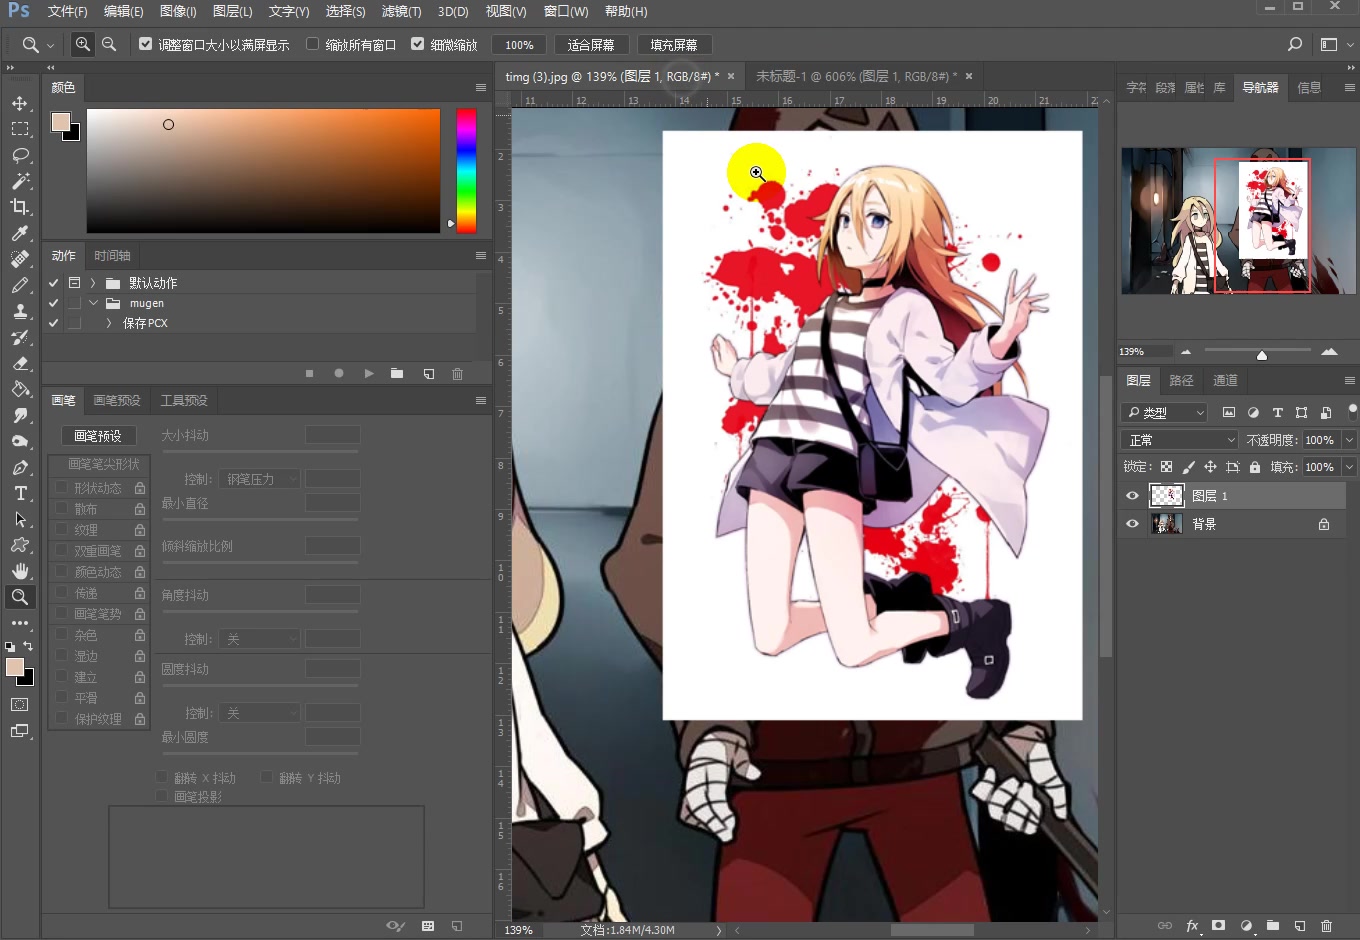This screenshot has height=940, width=1360.
Task: Select the Magic Wand tool
Action: (x=20, y=181)
